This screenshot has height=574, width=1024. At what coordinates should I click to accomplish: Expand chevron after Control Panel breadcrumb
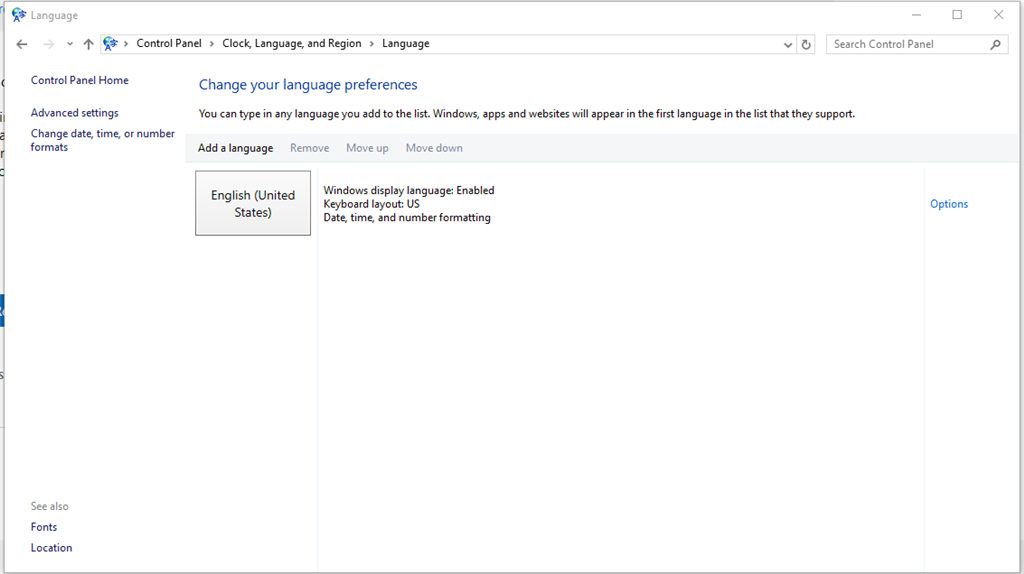coord(212,44)
